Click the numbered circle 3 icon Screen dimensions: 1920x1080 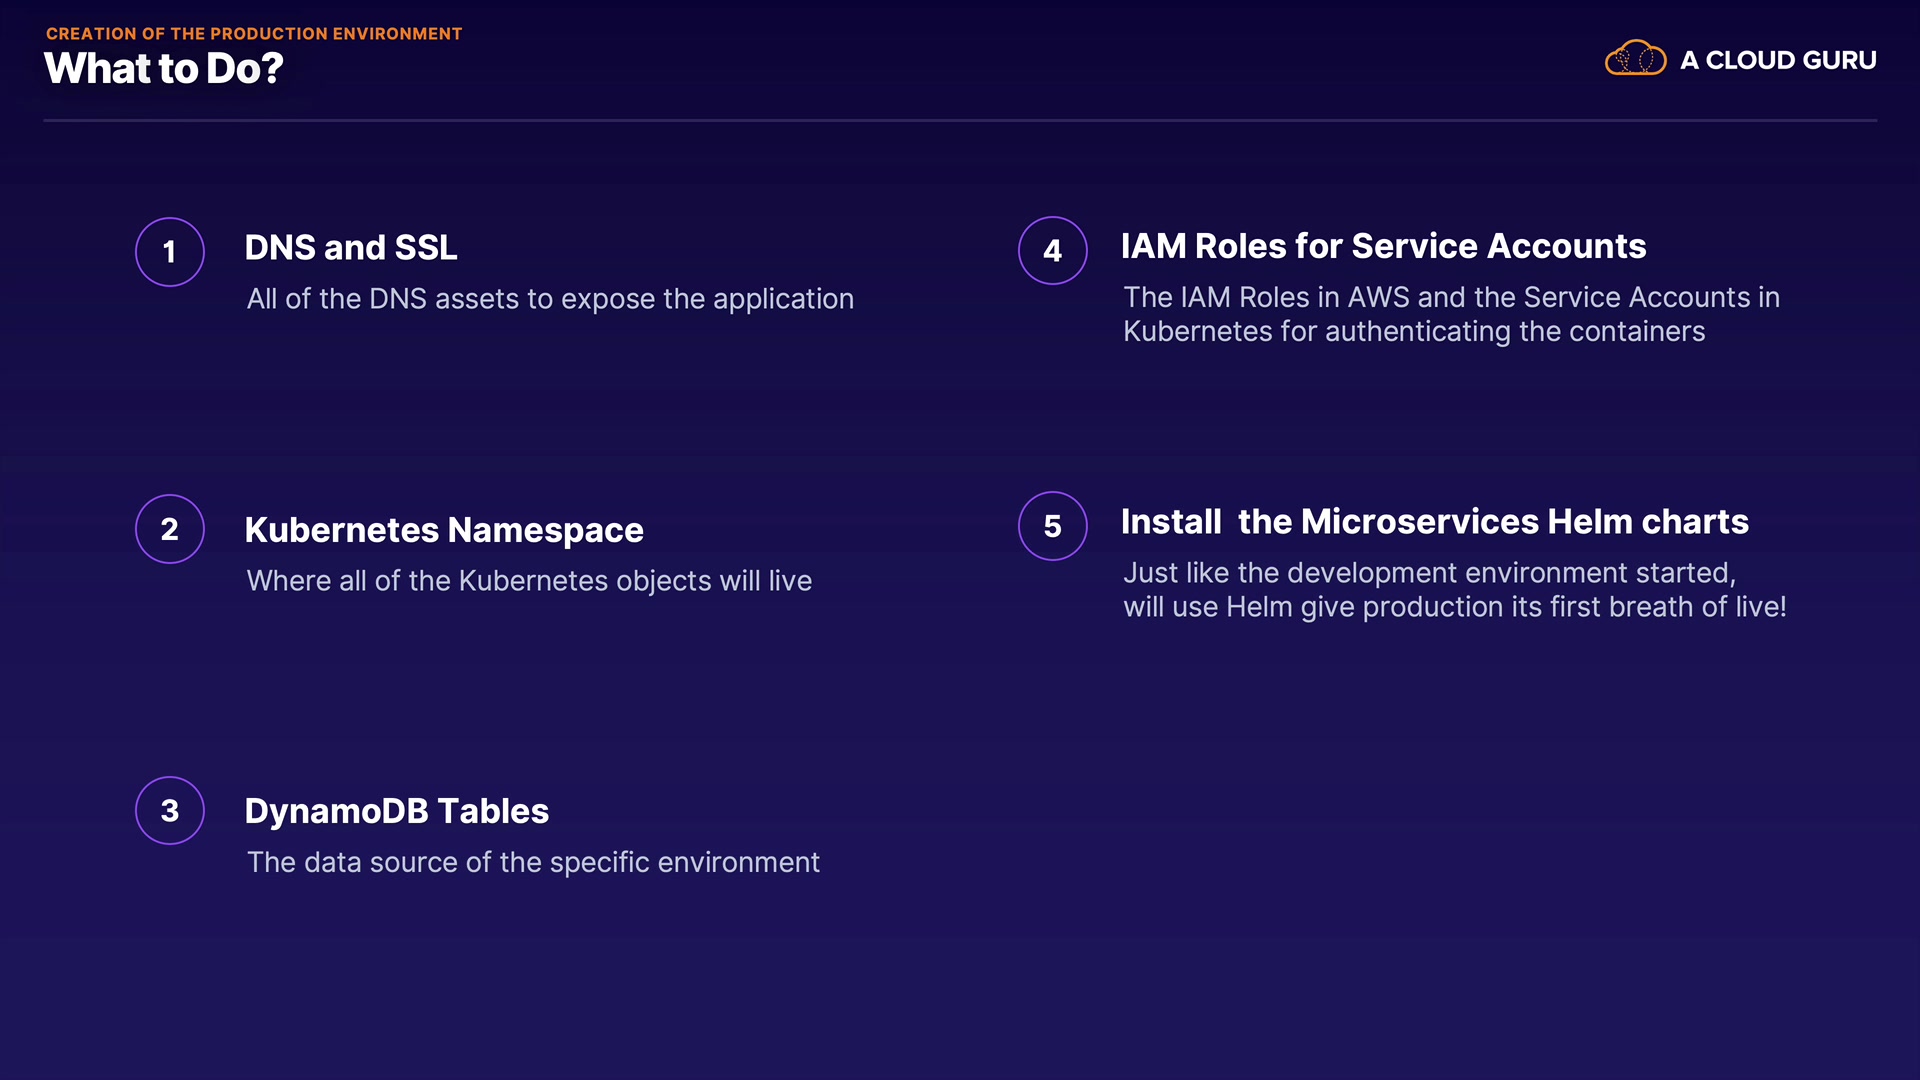pos(170,811)
